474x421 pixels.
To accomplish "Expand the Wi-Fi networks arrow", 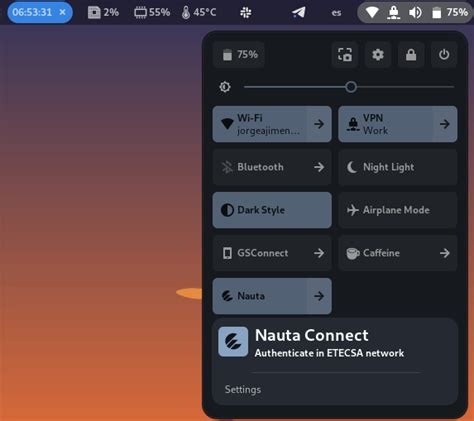I will pos(319,124).
